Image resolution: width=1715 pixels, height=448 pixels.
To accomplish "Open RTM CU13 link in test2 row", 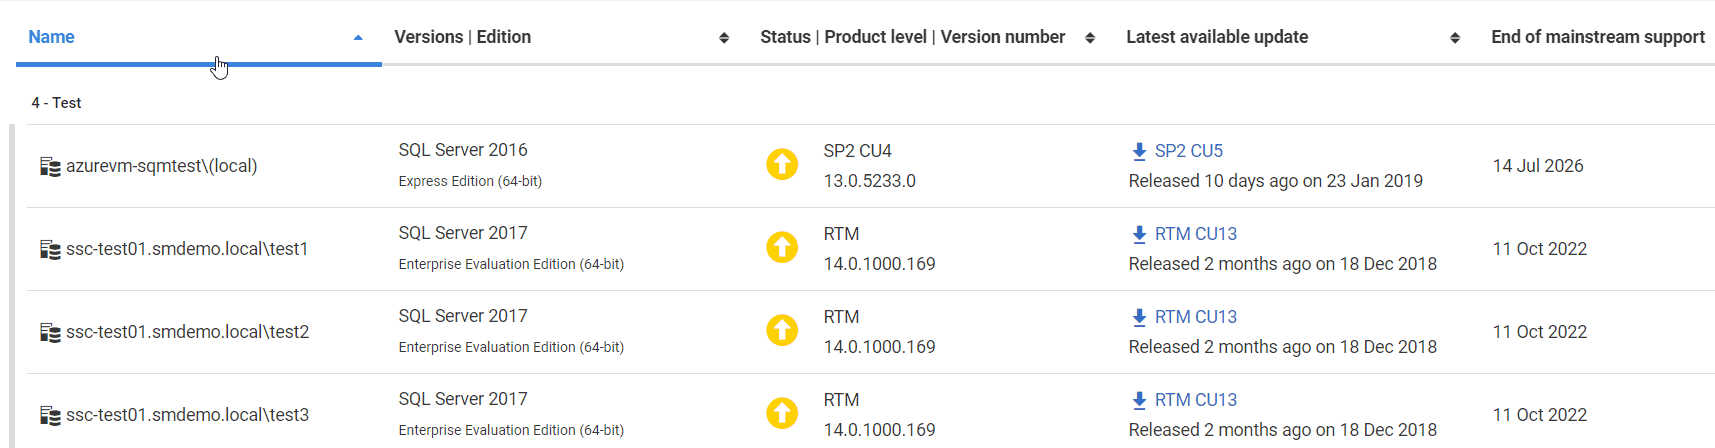I will pyautogui.click(x=1196, y=317).
